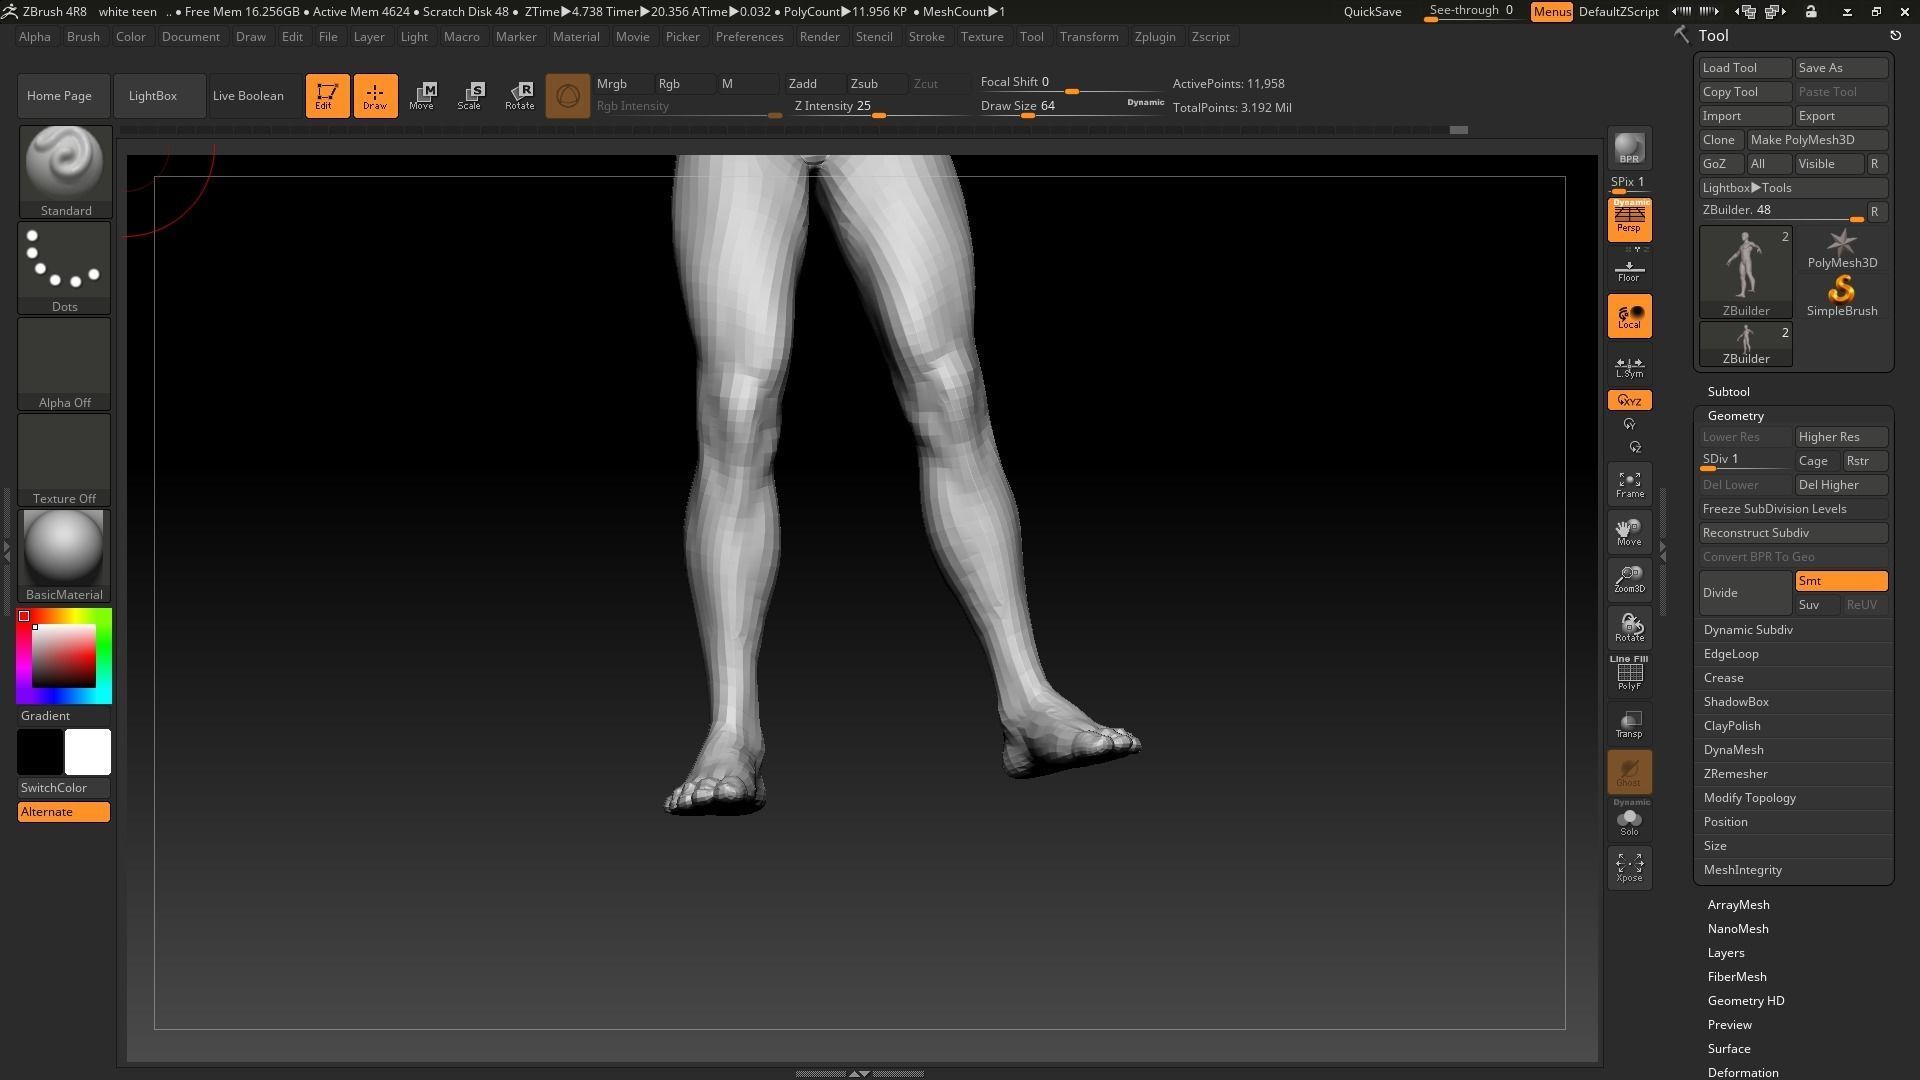Open the Stroke menu
Image resolution: width=1920 pixels, height=1080 pixels.
926,37
